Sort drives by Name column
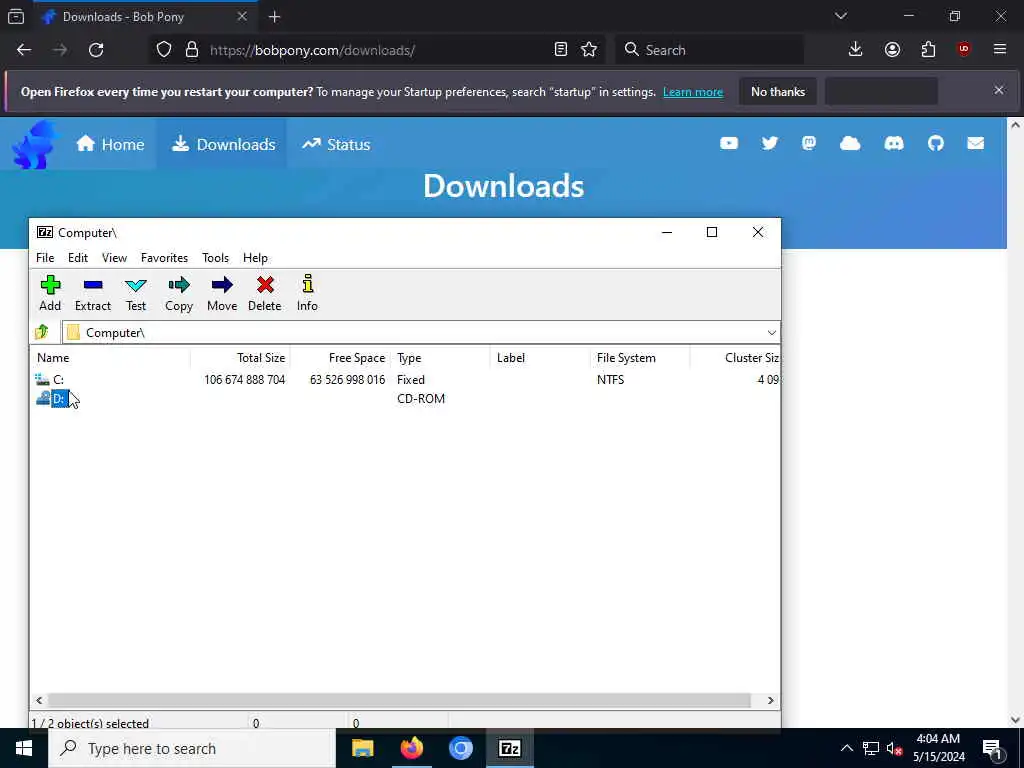This screenshot has width=1024, height=768. coord(111,358)
